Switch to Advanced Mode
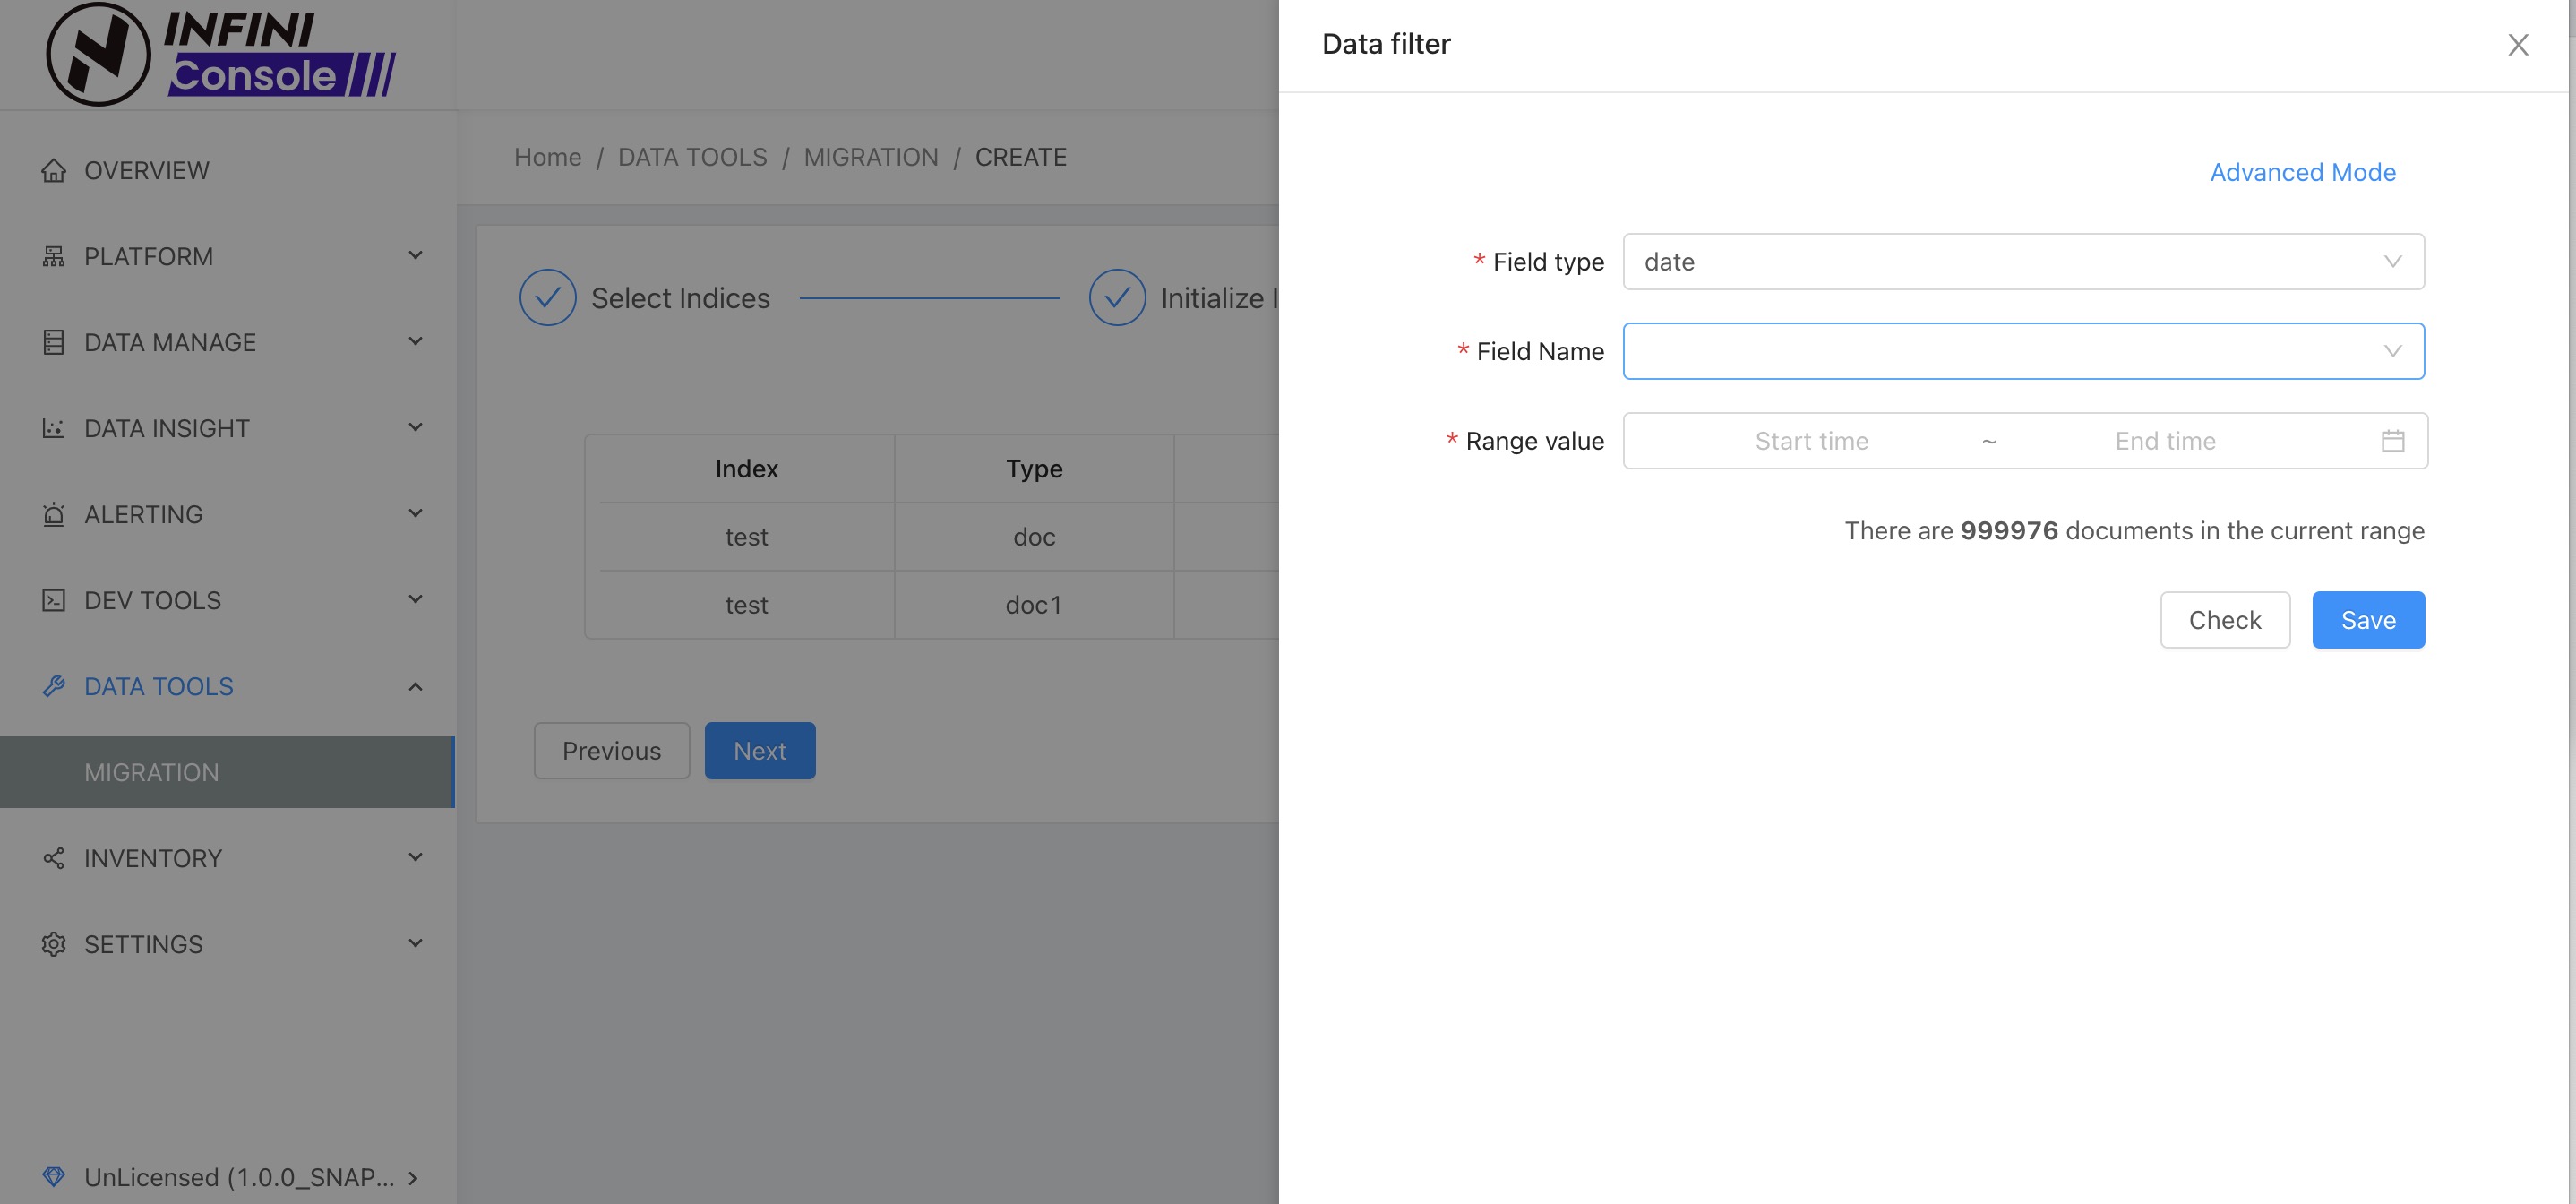Screen dimensions: 2576x1204 tap(2302, 173)
